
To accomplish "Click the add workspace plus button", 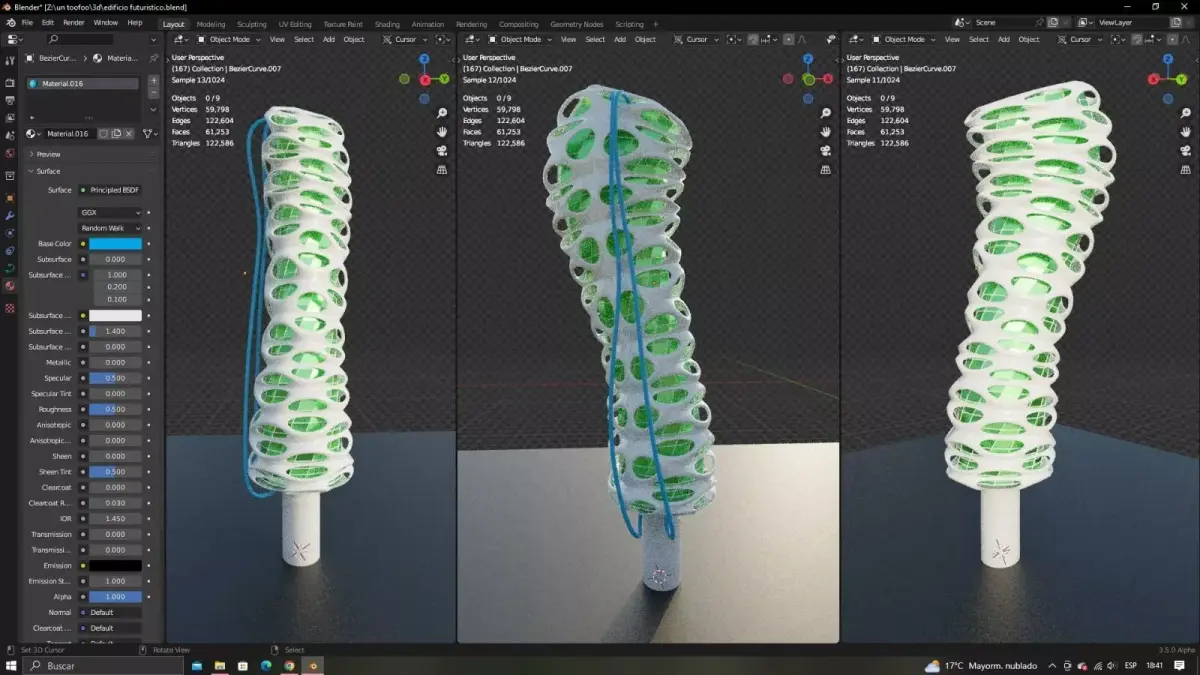I will coord(656,24).
